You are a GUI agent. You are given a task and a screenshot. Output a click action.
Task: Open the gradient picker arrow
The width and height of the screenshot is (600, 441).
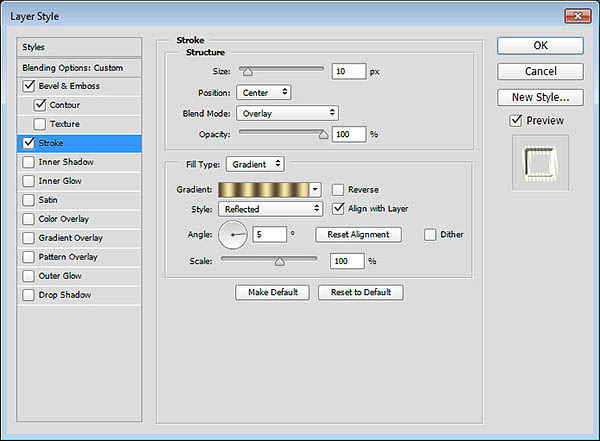(x=315, y=189)
